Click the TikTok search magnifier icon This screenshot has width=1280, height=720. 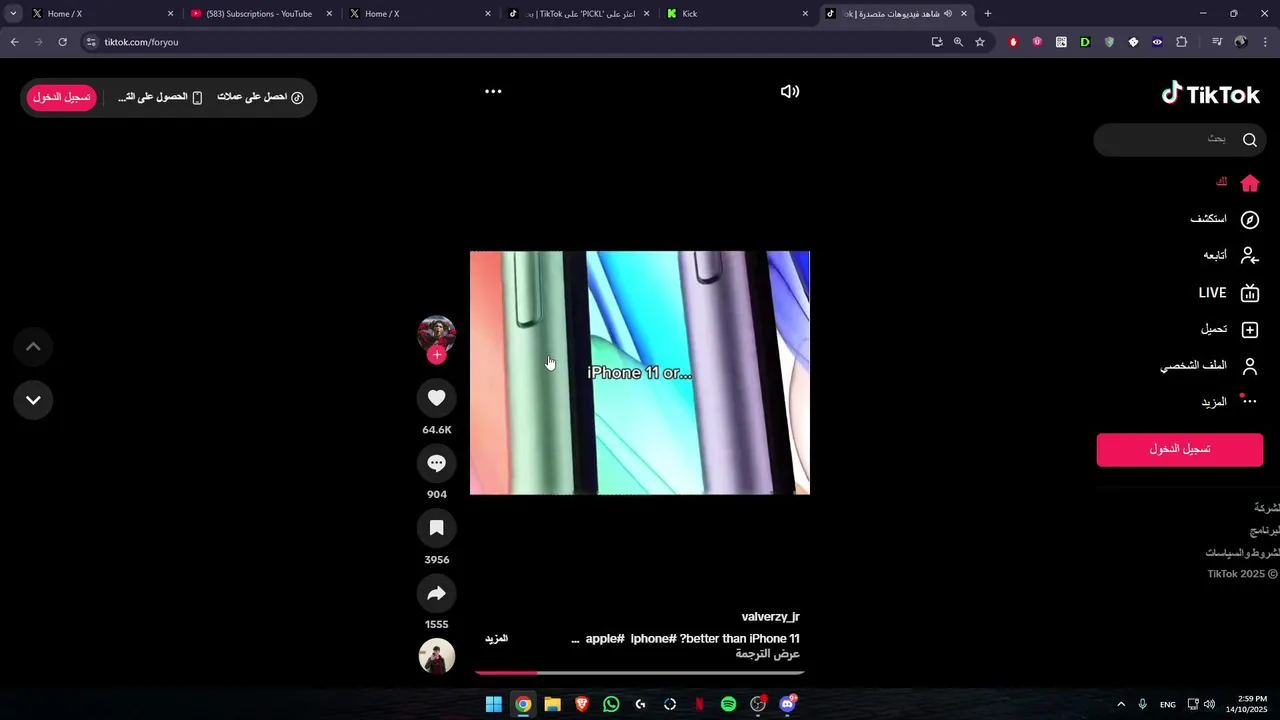point(1249,140)
